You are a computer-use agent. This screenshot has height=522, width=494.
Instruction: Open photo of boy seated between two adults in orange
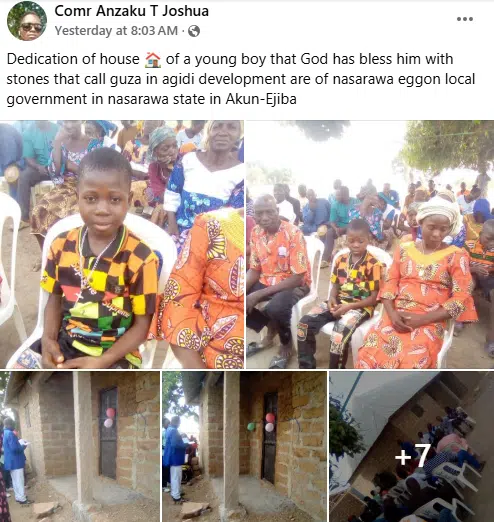[370, 244]
